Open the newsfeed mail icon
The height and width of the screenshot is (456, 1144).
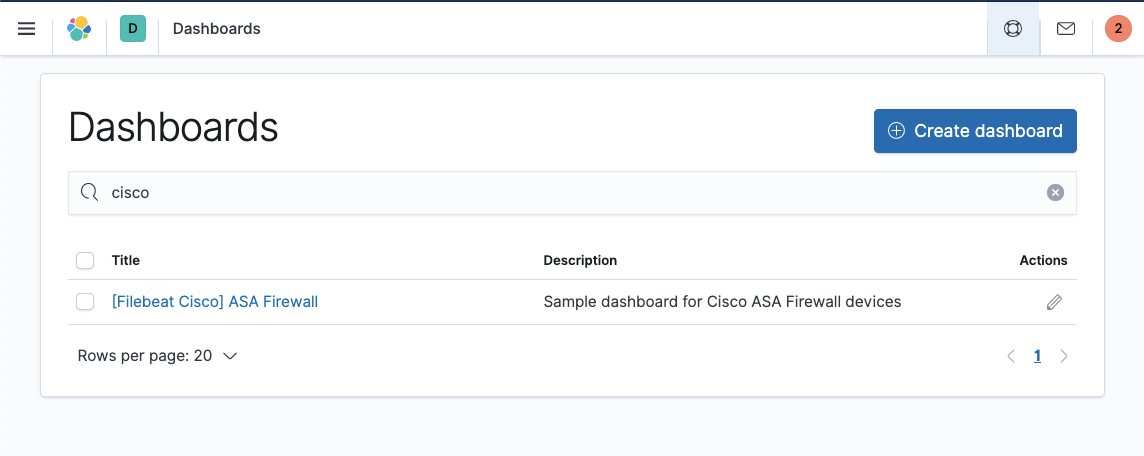[1066, 29]
